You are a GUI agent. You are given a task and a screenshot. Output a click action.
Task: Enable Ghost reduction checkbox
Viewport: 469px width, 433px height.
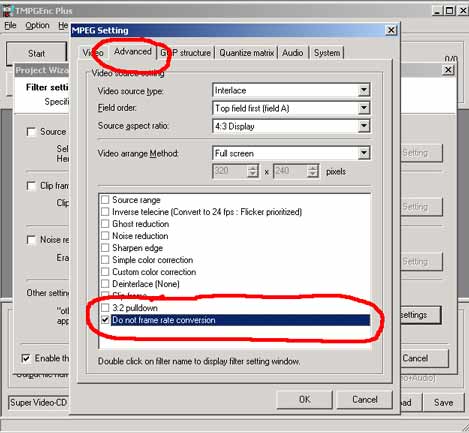(x=105, y=224)
